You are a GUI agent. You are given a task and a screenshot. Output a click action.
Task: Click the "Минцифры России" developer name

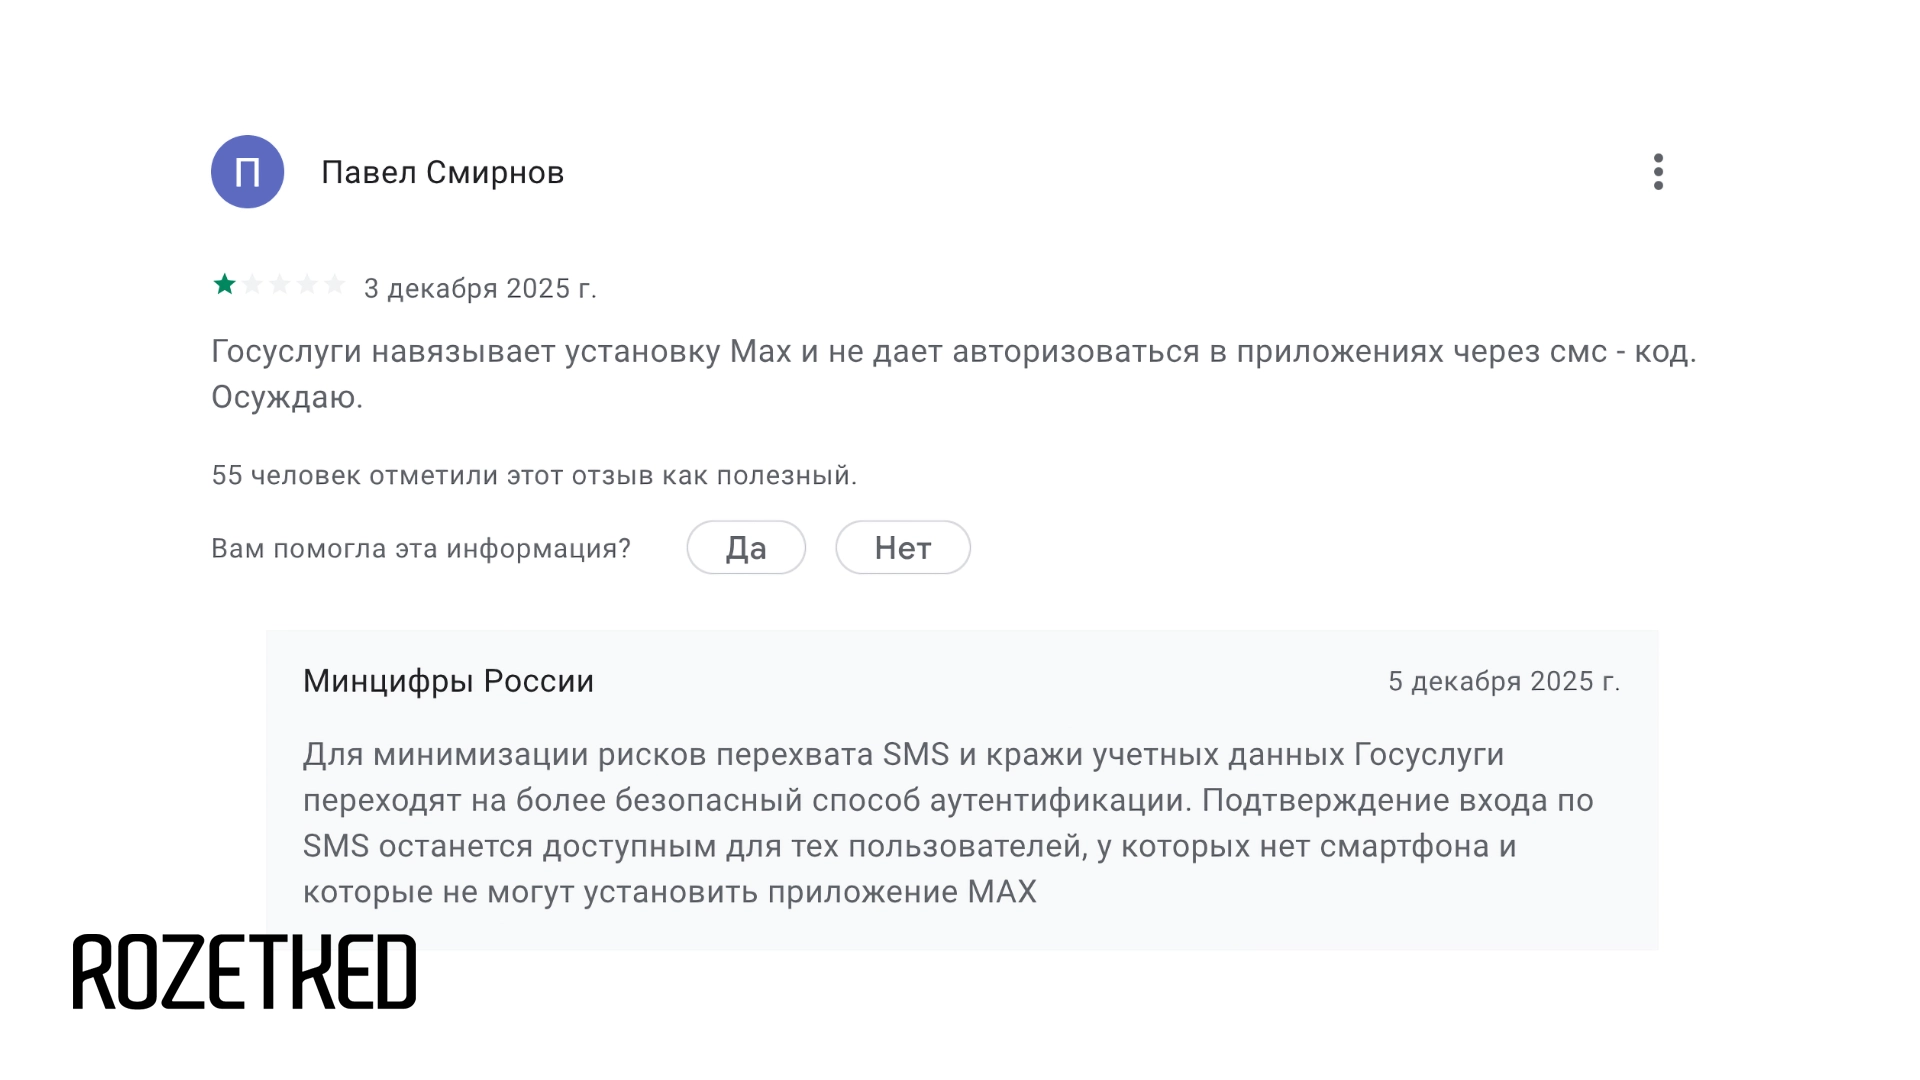[x=448, y=681]
